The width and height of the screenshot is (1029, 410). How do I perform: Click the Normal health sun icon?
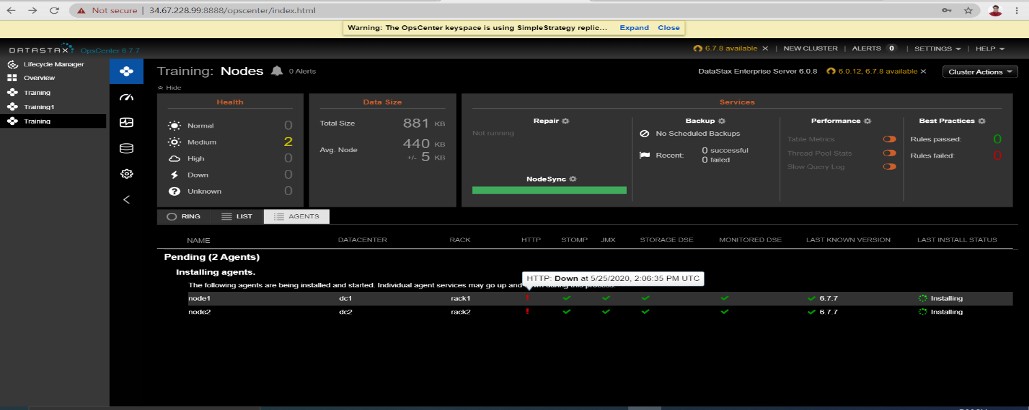tap(175, 125)
